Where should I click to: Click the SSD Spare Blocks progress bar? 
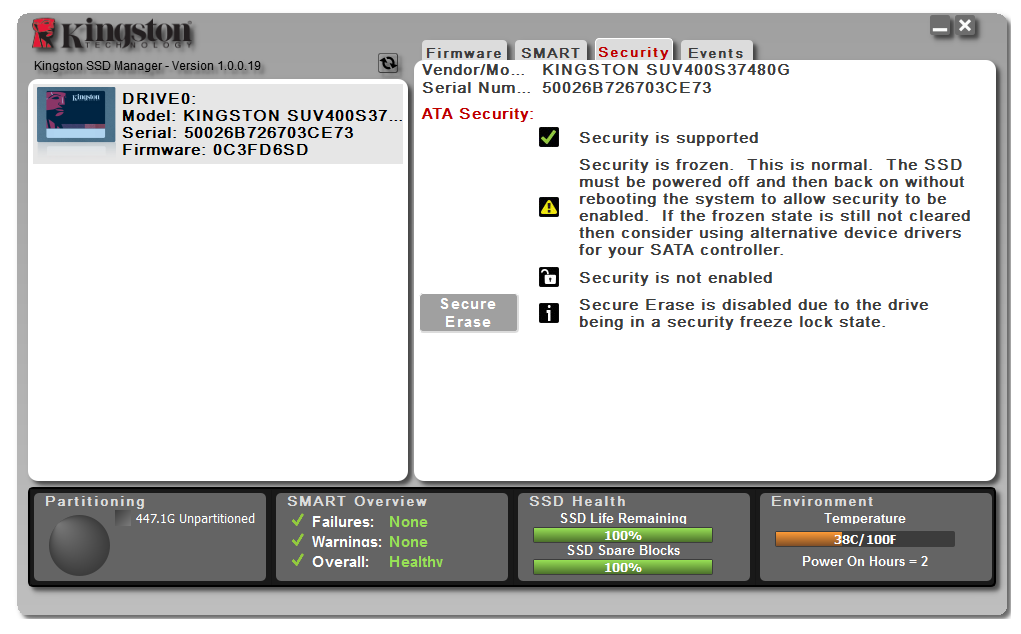pos(623,567)
